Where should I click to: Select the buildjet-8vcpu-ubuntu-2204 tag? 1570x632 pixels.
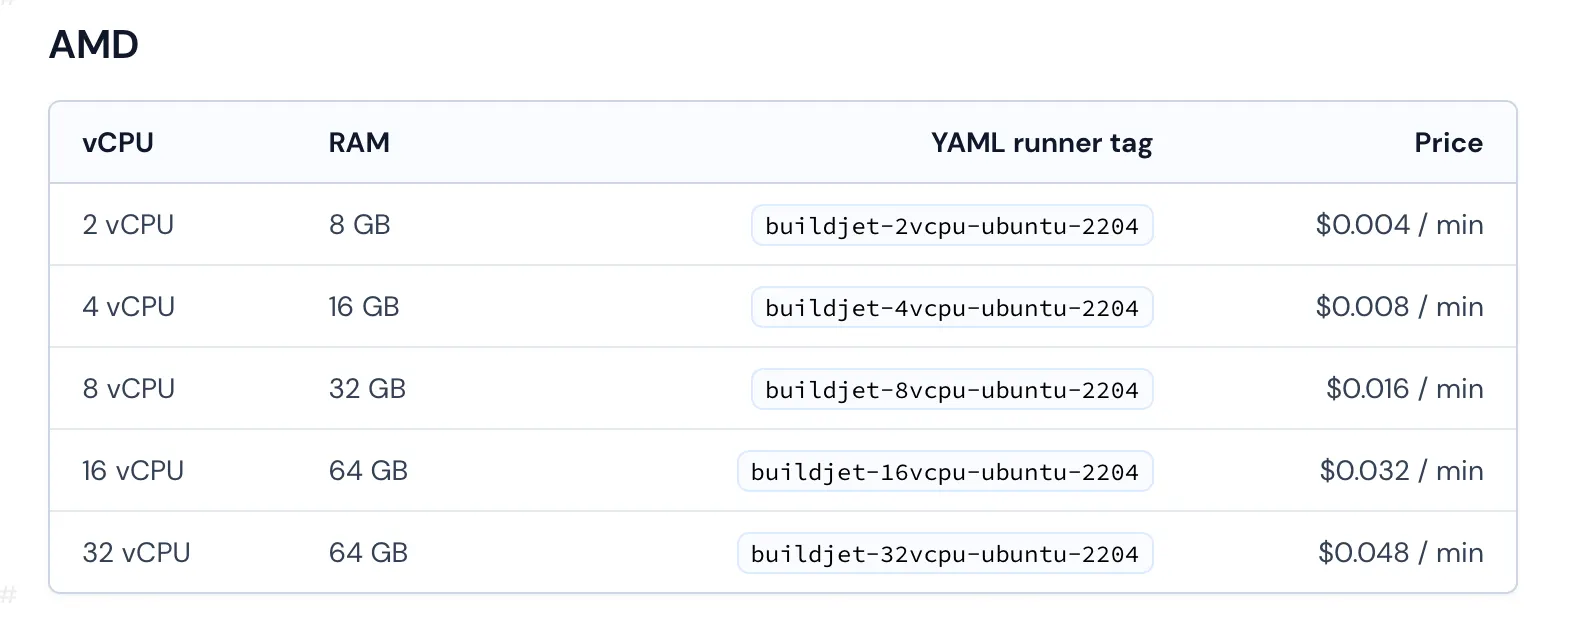point(951,390)
